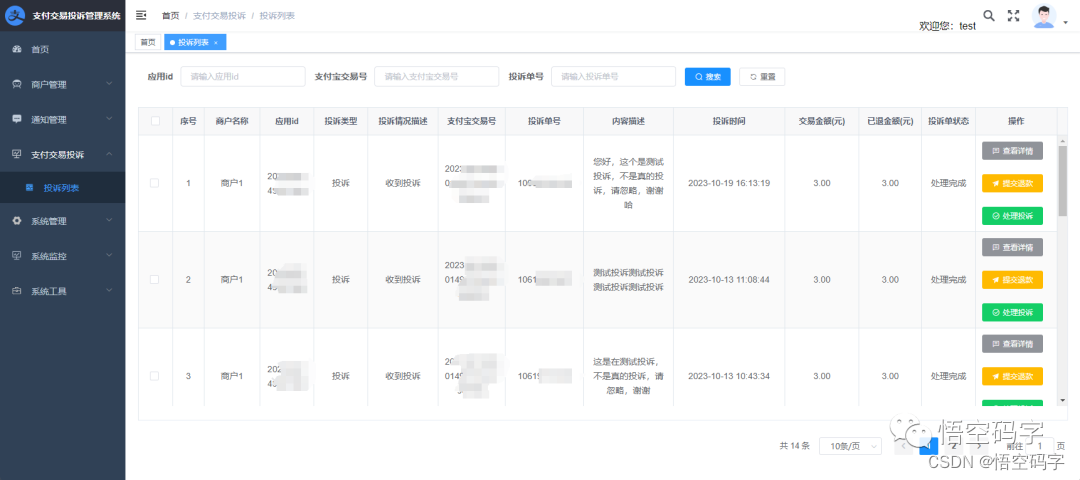
Task: Click the 商户管理 sidebar icon
Action: tap(17, 85)
